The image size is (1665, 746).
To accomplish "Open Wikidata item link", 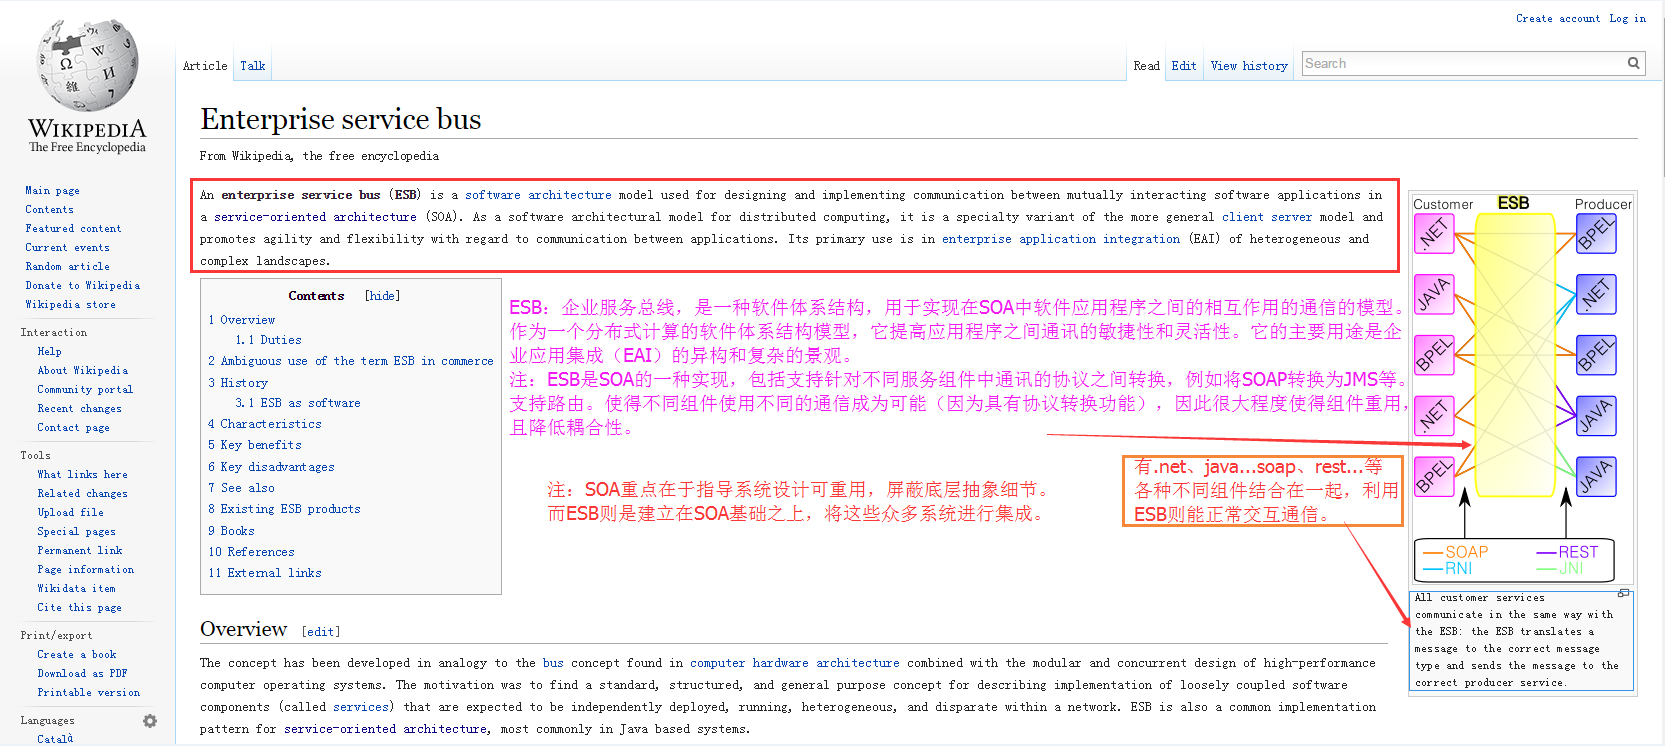I will click(76, 589).
